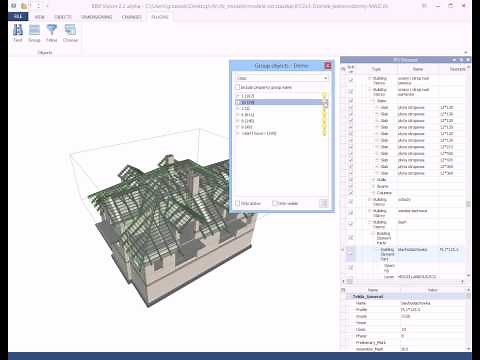Viewport: 480px width, 360px height.
Task: Click the Filter funnel icon
Action: point(52,30)
